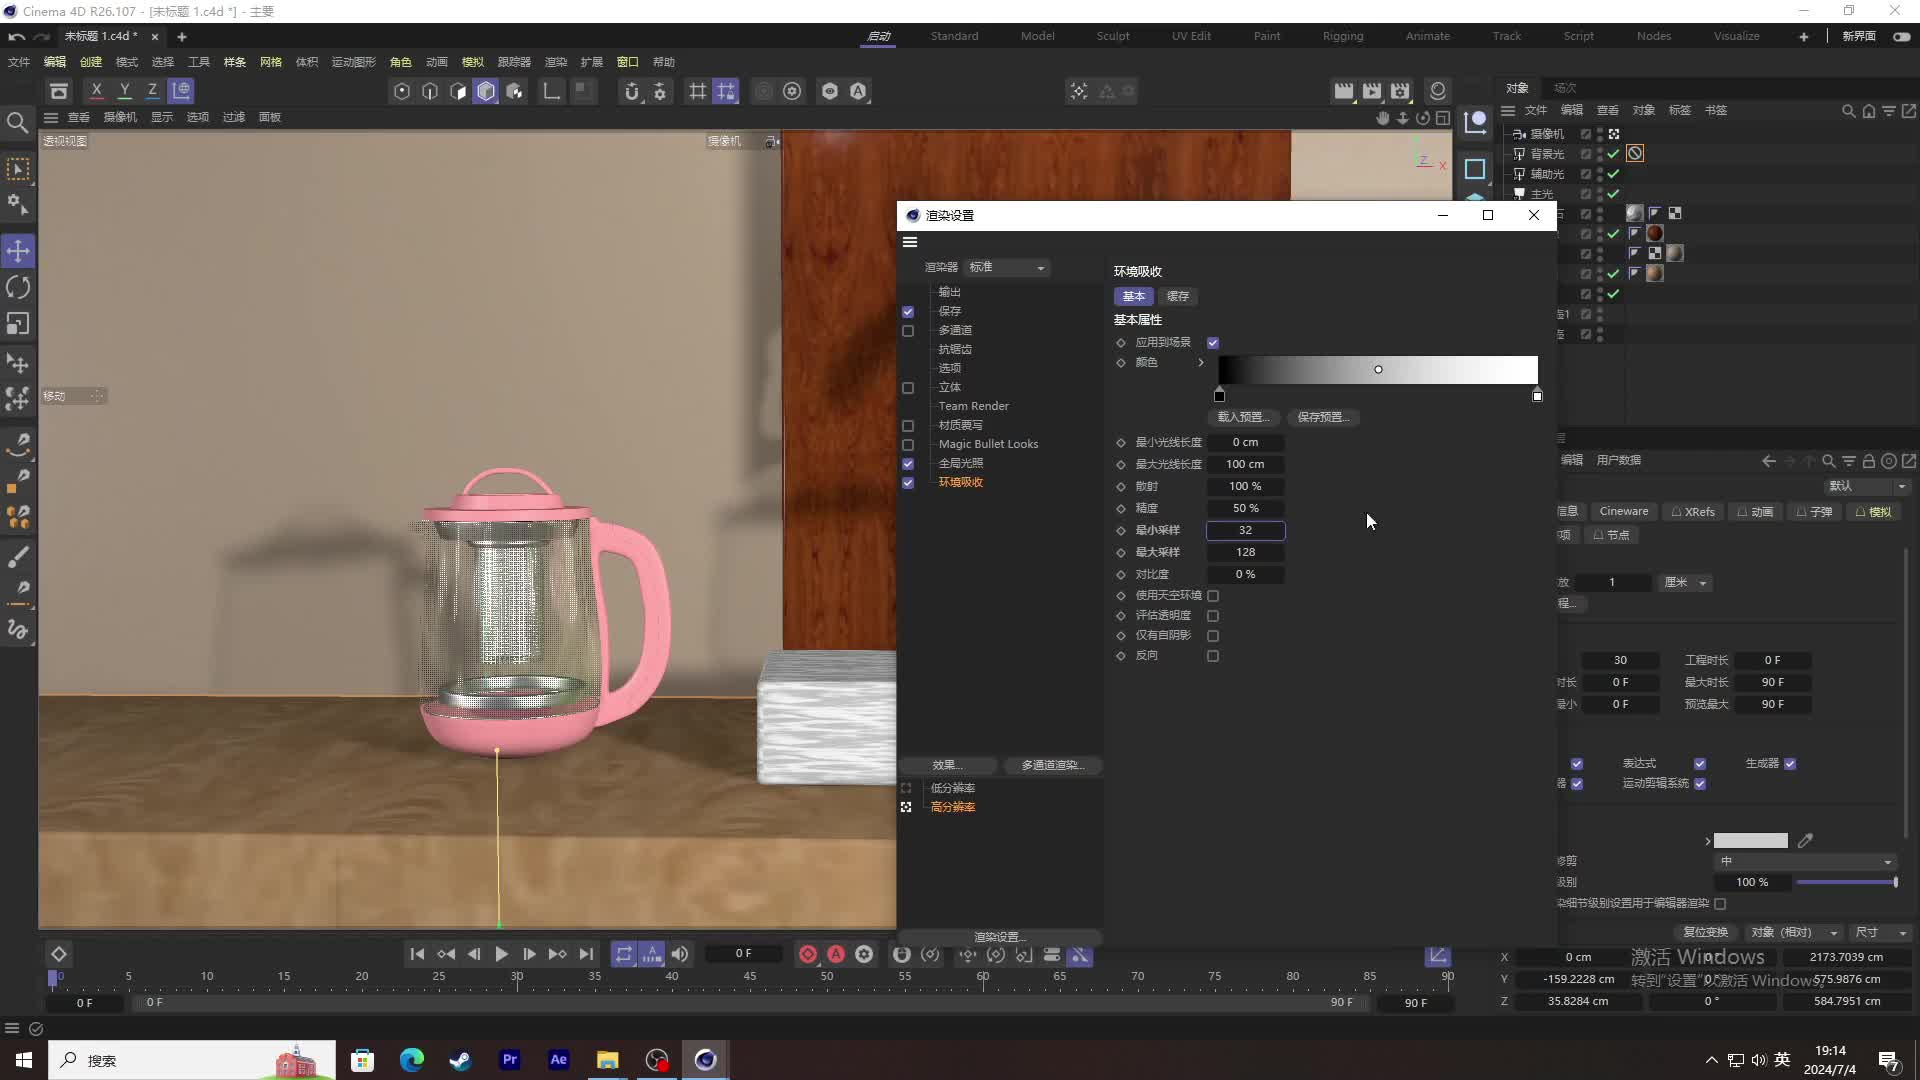Select the Scale tool in left toolbar
Viewport: 1920px width, 1080px height.
click(x=18, y=324)
